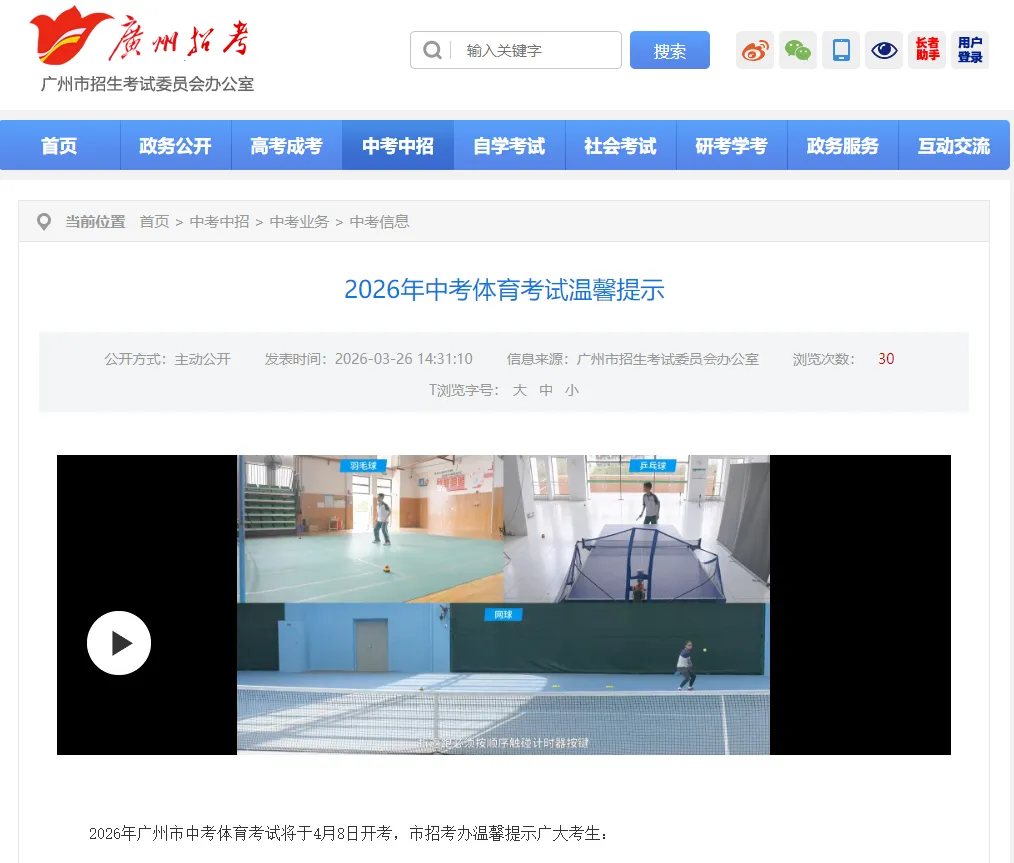Enable the accessibility eye icon
Viewport: 1014px width, 863px height.
pos(883,50)
